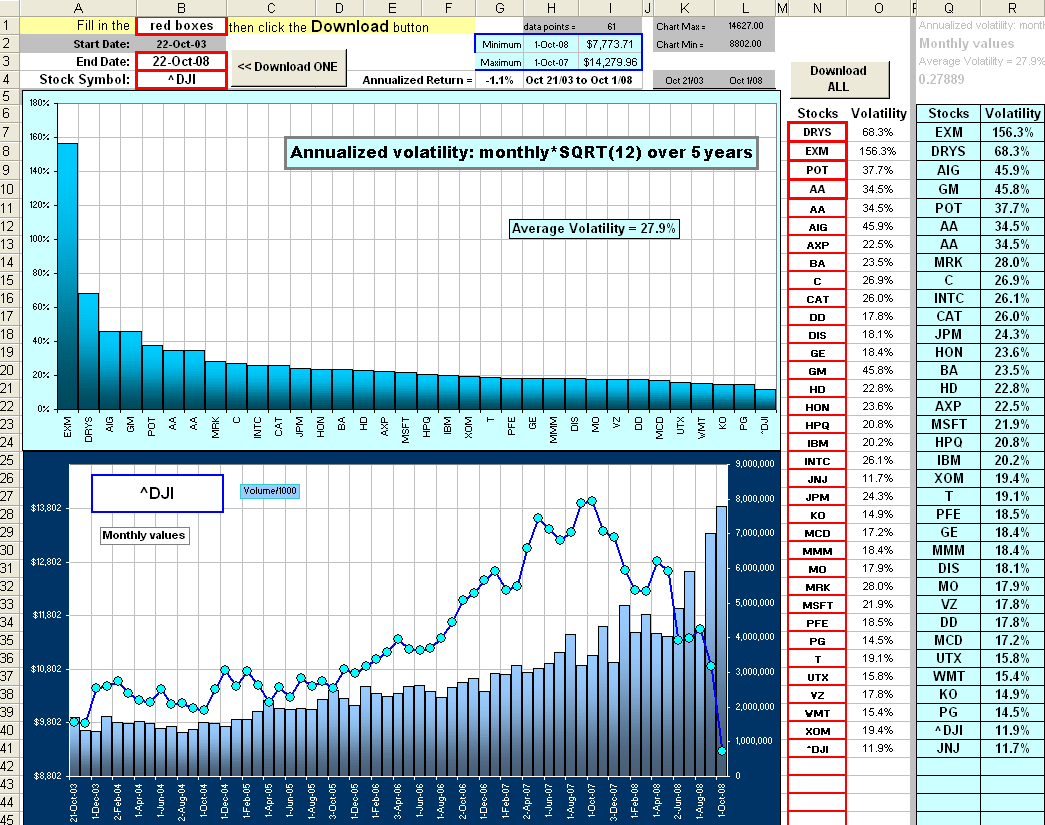Select the -1.1% annualized return value
The image size is (1045, 825).
click(500, 80)
